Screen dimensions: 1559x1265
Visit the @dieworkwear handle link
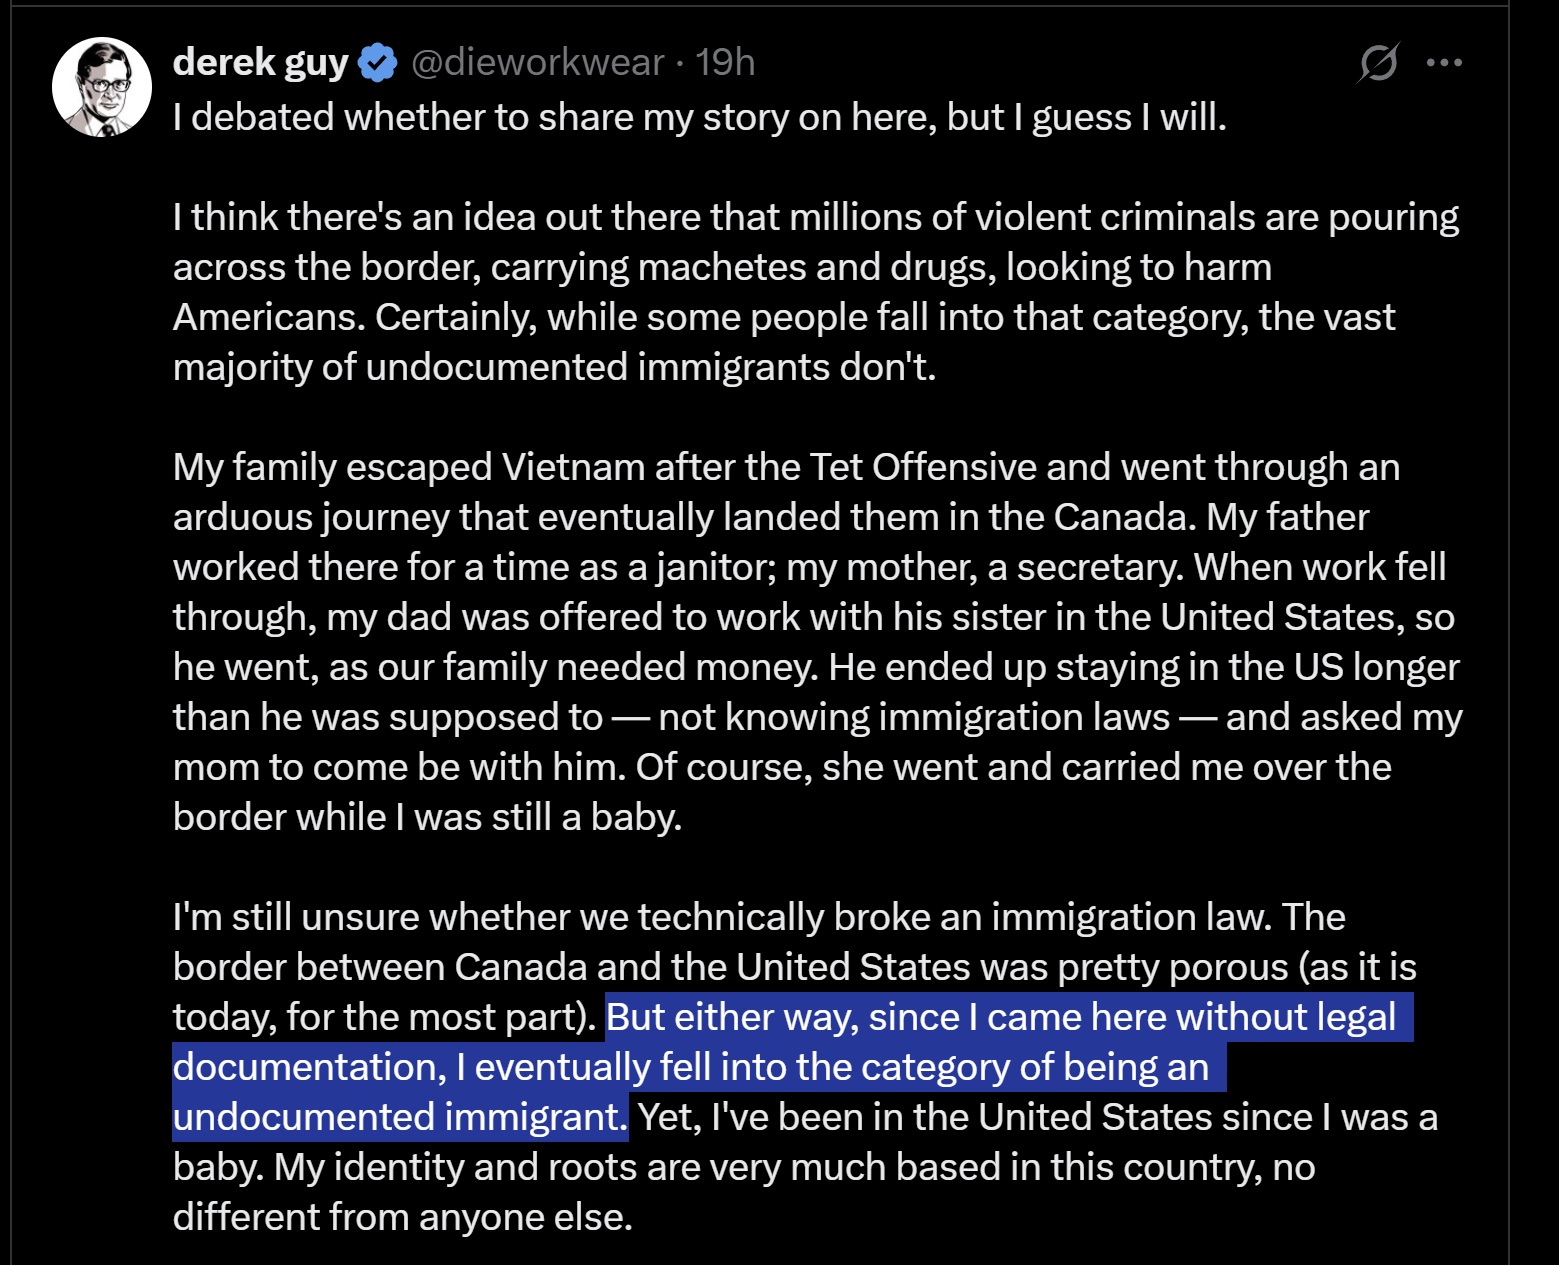point(537,63)
